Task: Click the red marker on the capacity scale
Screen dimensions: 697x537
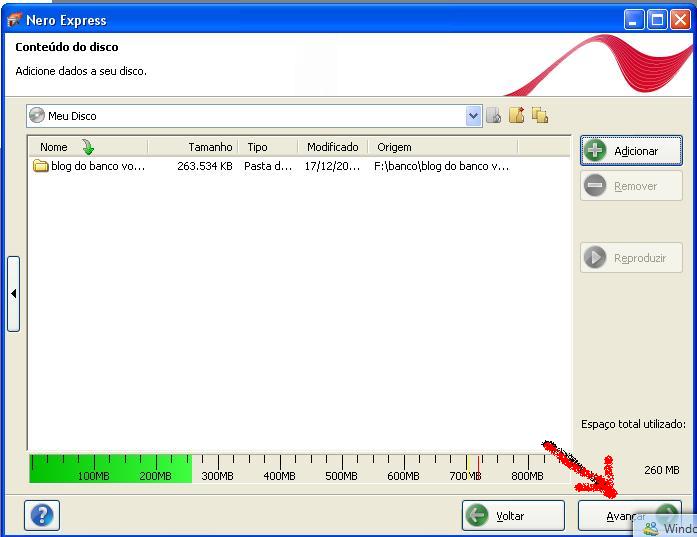Action: pyautogui.click(x=478, y=468)
